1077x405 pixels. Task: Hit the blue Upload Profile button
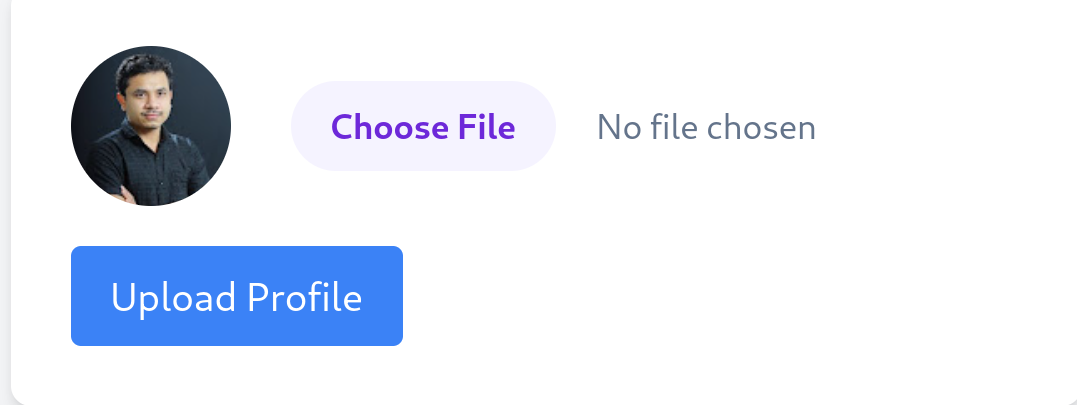[x=237, y=296]
